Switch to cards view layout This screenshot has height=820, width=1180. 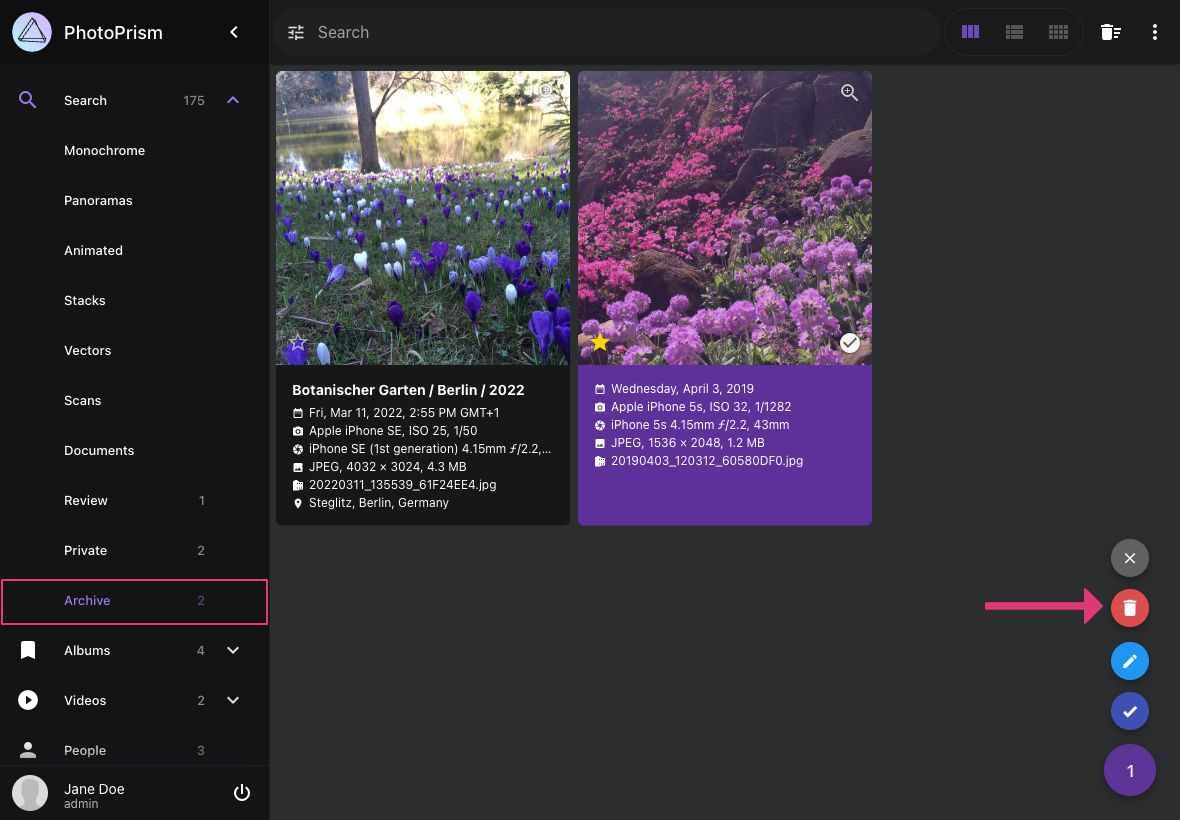970,32
